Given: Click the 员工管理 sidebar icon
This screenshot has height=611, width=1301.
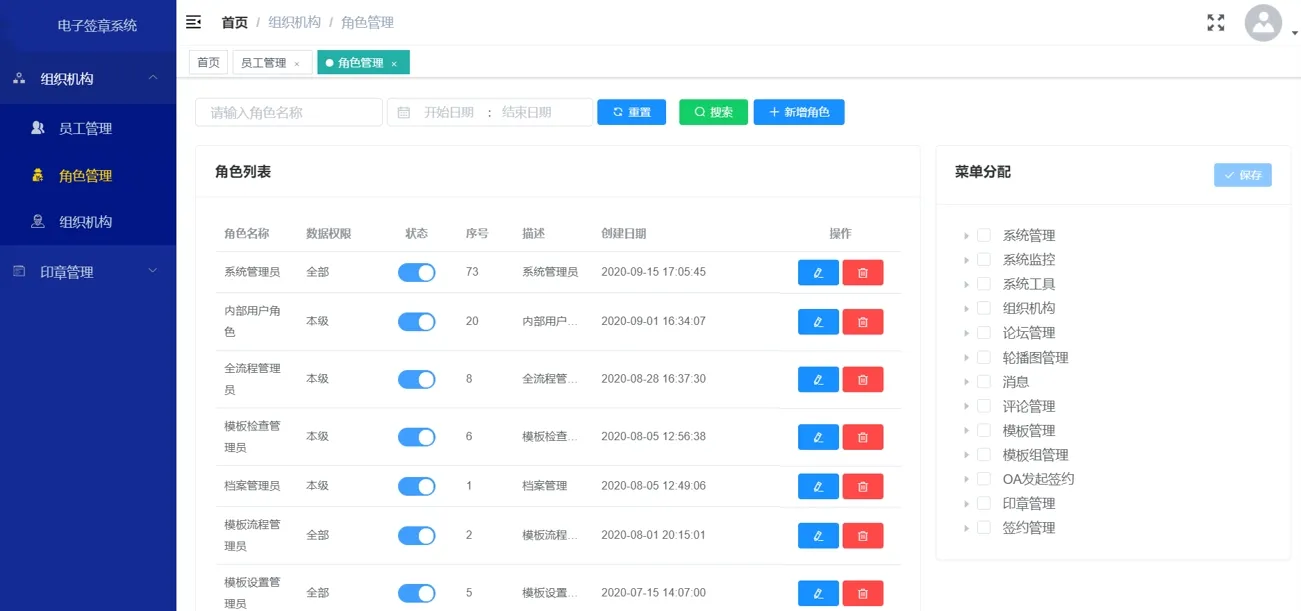Looking at the screenshot, I should pos(38,128).
